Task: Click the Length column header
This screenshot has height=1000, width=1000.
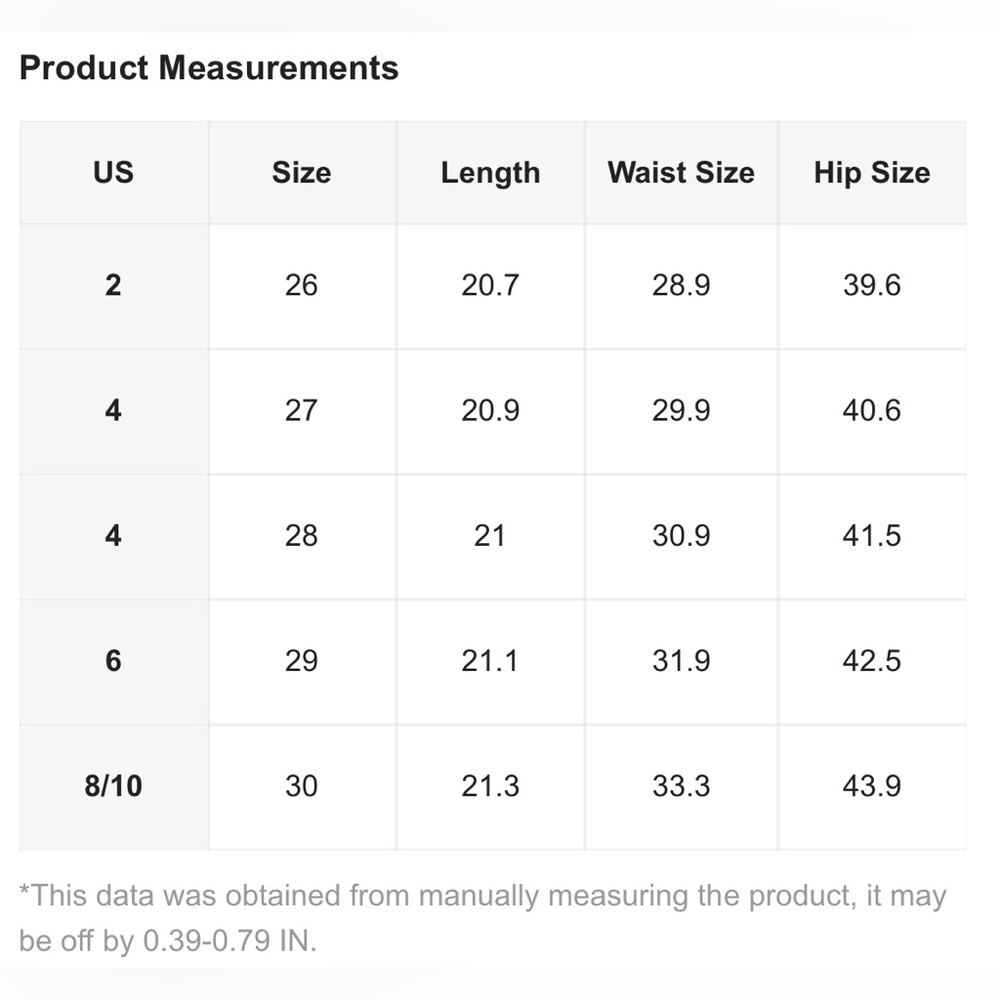Action: coord(490,173)
